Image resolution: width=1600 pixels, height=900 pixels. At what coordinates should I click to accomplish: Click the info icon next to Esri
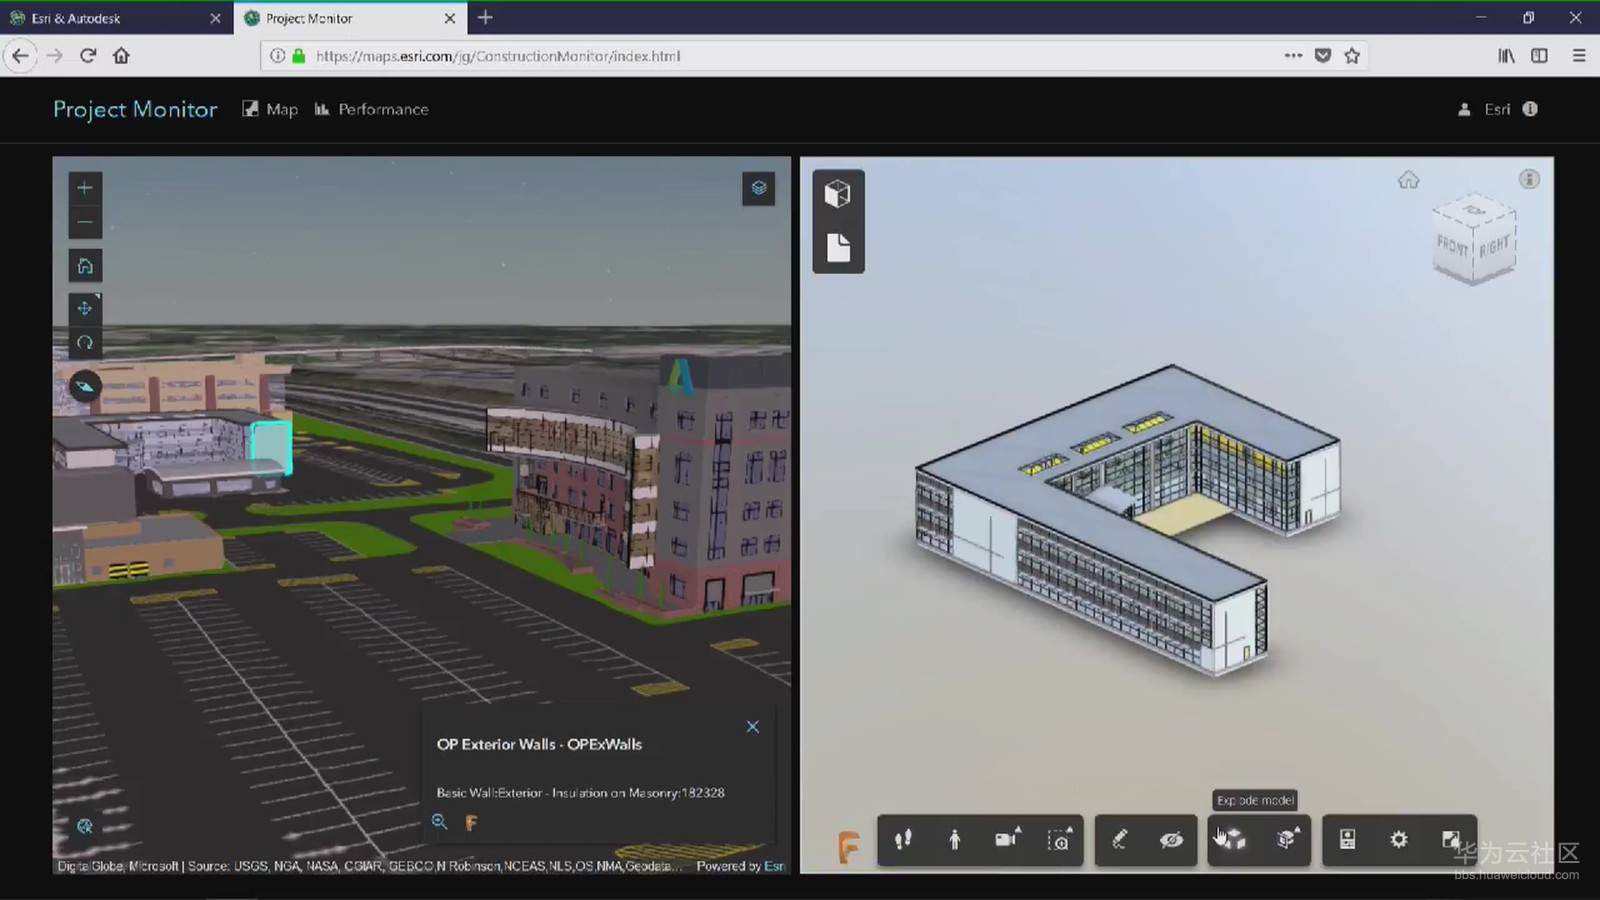pyautogui.click(x=1530, y=109)
